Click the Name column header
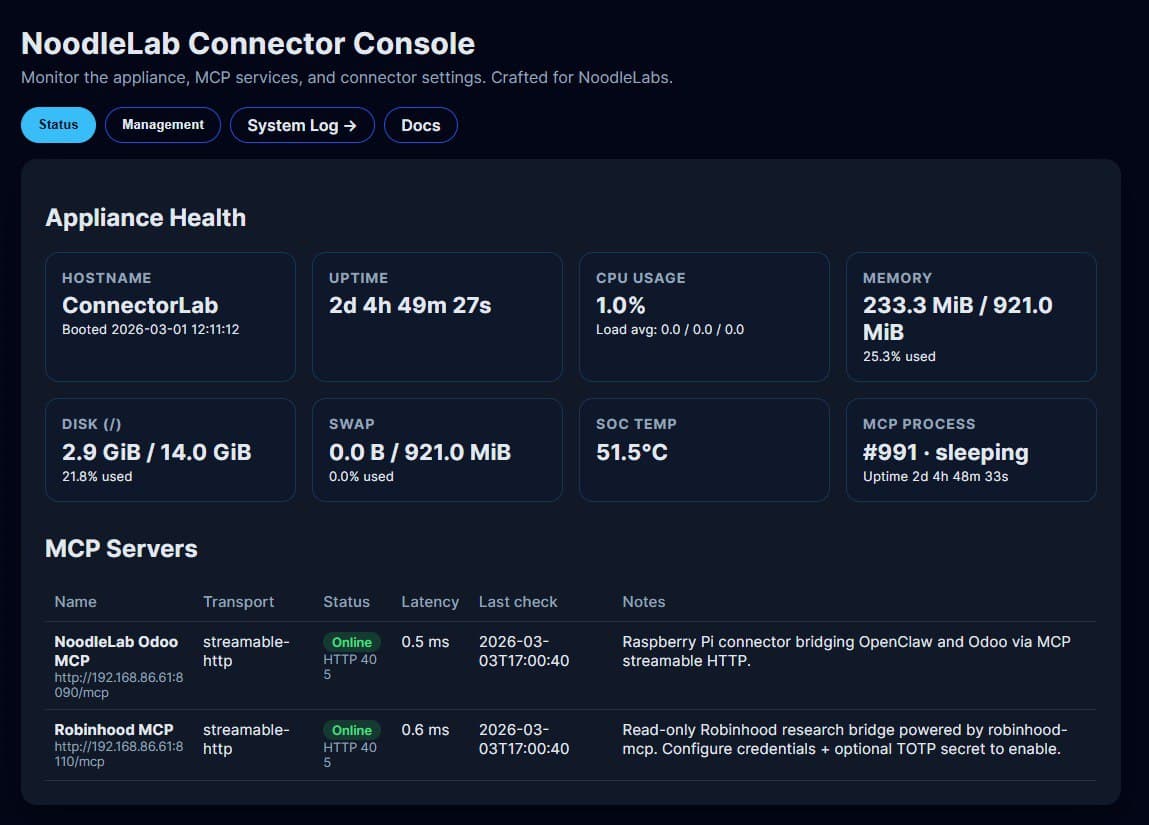This screenshot has width=1149, height=825. click(75, 602)
